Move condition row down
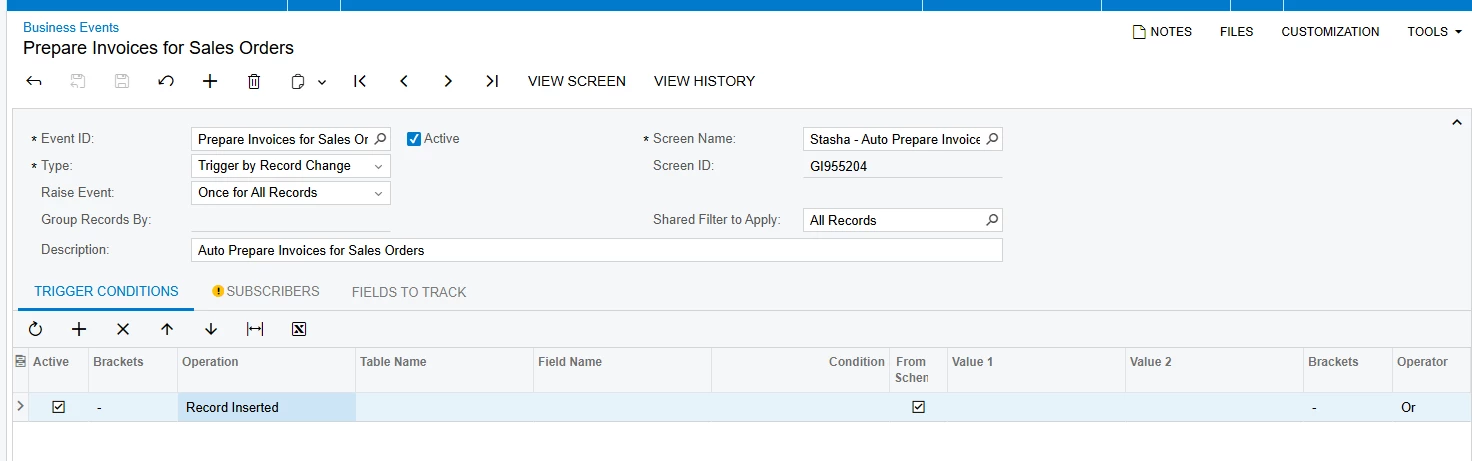Image resolution: width=1472 pixels, height=461 pixels. coord(211,329)
